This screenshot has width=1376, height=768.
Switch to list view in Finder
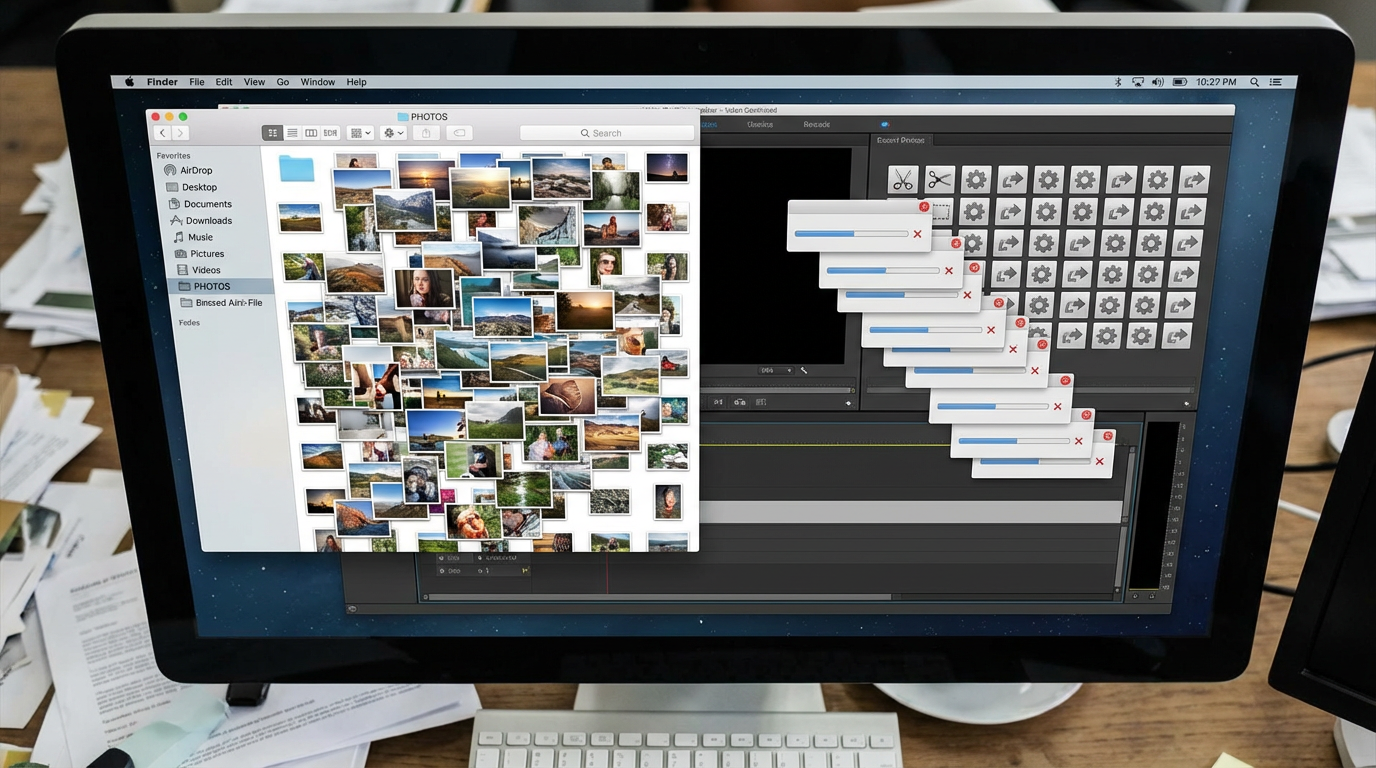[292, 132]
